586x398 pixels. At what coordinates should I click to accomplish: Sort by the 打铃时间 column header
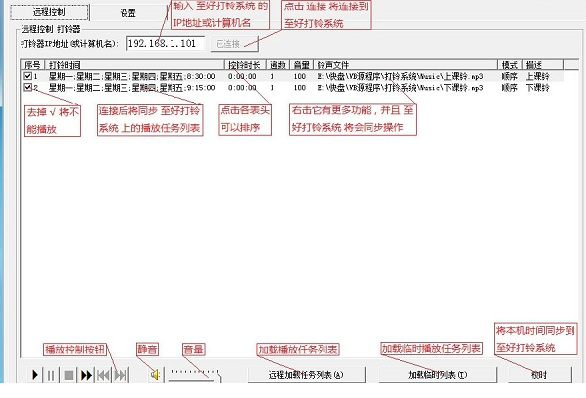(135, 65)
